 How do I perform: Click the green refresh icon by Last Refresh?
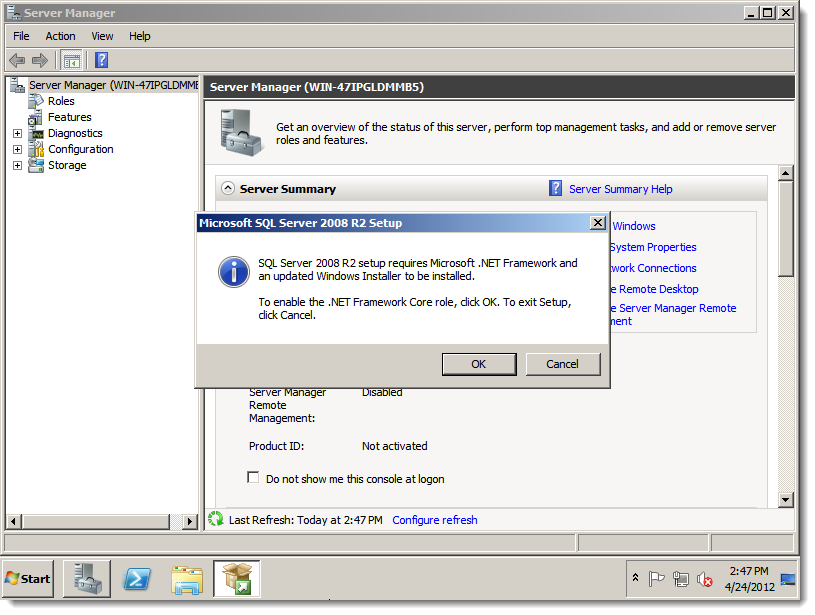click(x=215, y=519)
